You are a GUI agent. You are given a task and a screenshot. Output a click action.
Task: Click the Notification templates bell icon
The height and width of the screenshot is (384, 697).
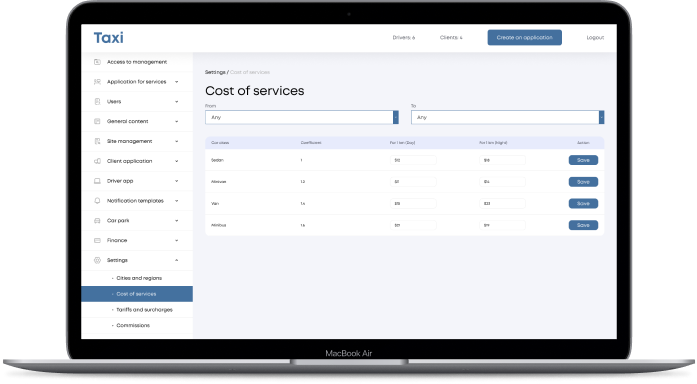[x=97, y=200]
